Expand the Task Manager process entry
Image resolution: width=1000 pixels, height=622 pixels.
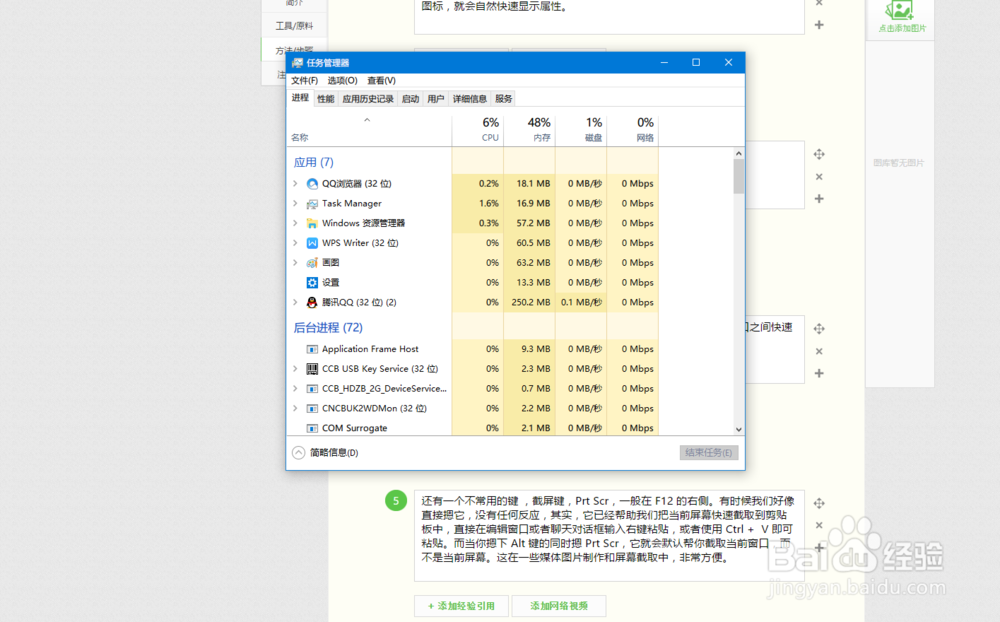[x=297, y=203]
